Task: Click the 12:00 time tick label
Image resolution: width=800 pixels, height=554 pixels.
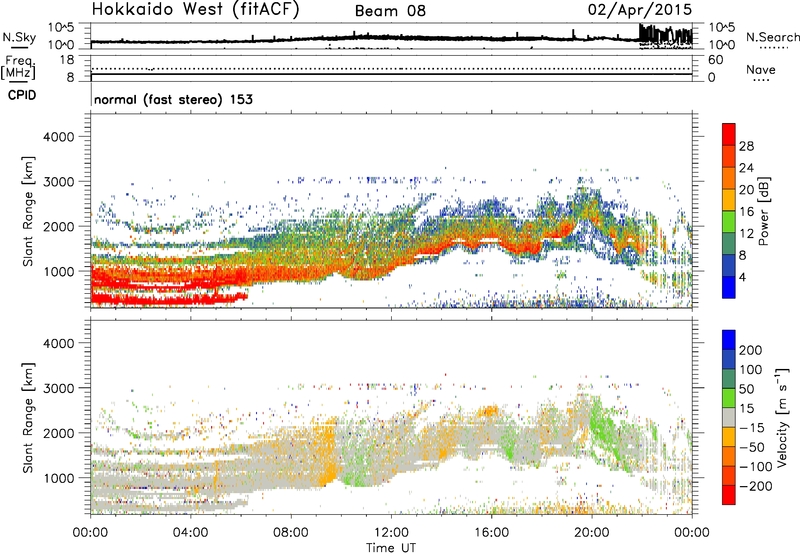Action: [391, 533]
